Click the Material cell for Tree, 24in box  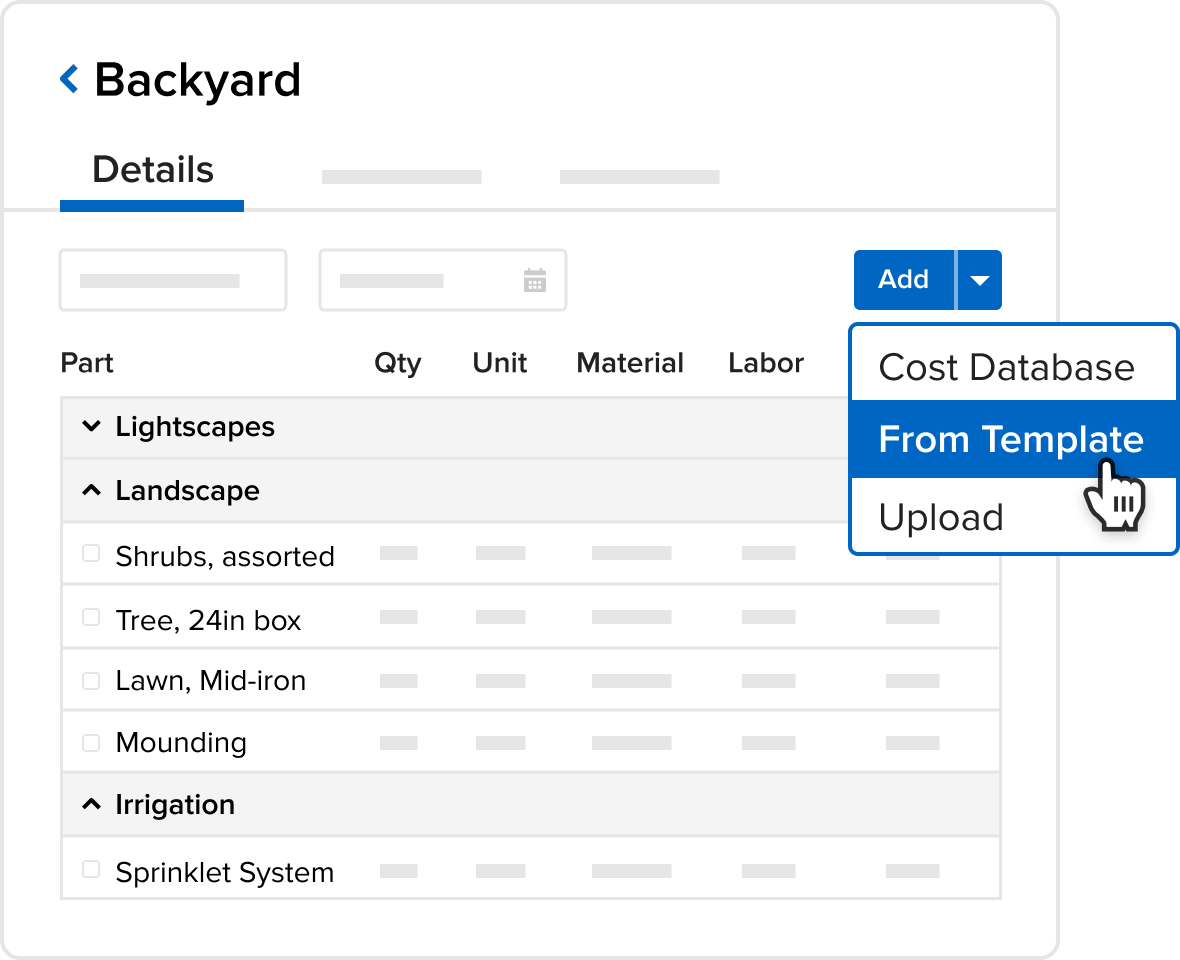coord(631,617)
